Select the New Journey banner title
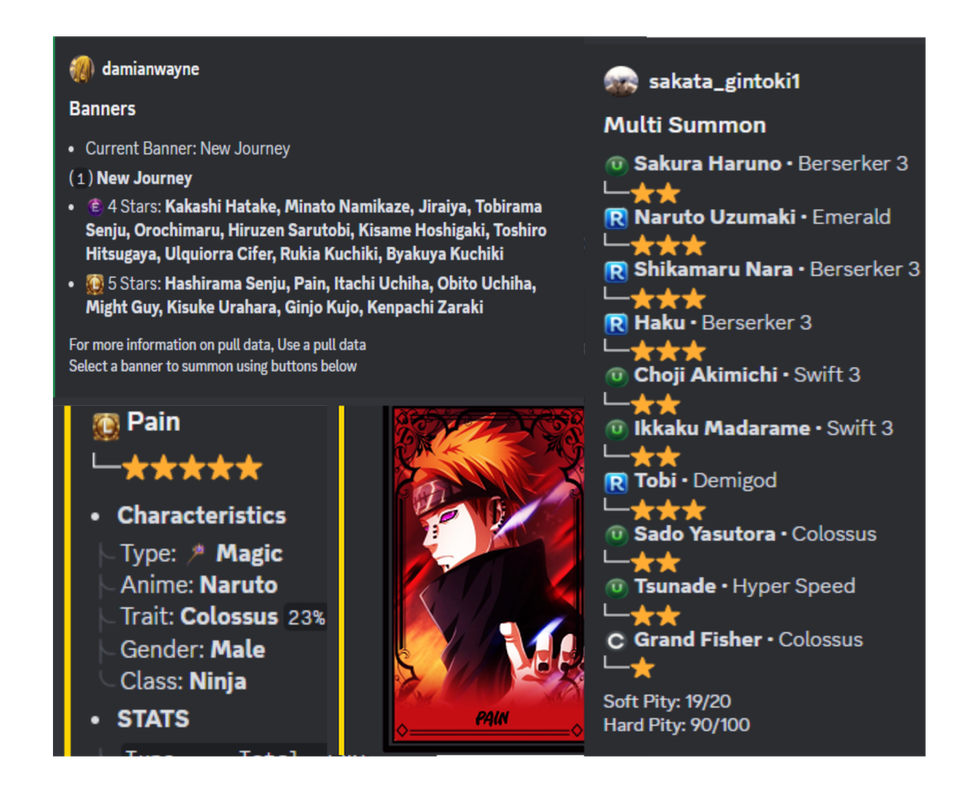Image resolution: width=970 pixels, height=800 pixels. point(144,178)
